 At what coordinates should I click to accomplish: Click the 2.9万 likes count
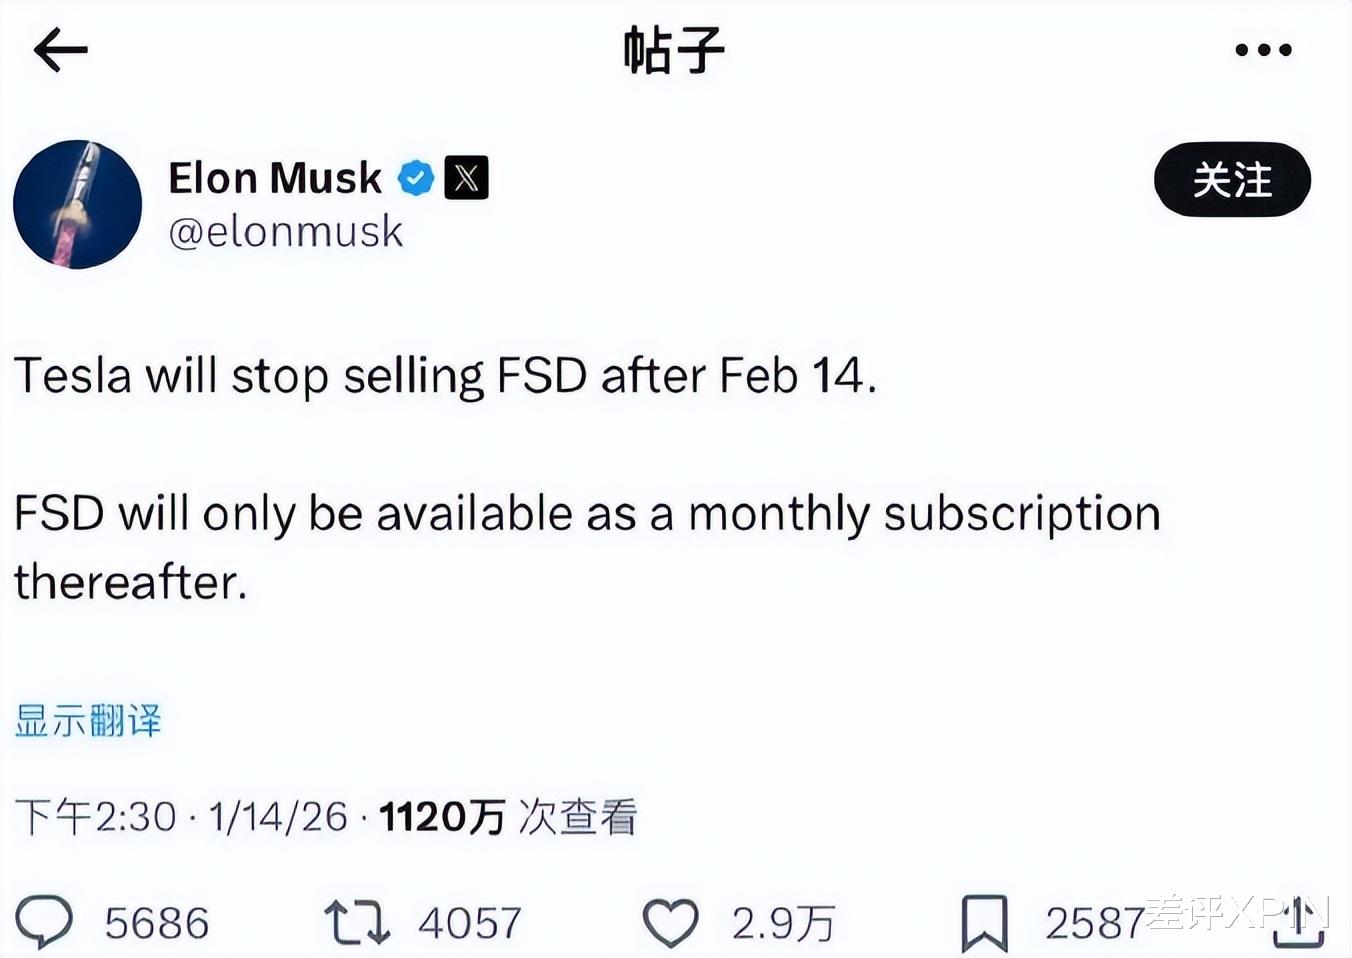pos(782,923)
